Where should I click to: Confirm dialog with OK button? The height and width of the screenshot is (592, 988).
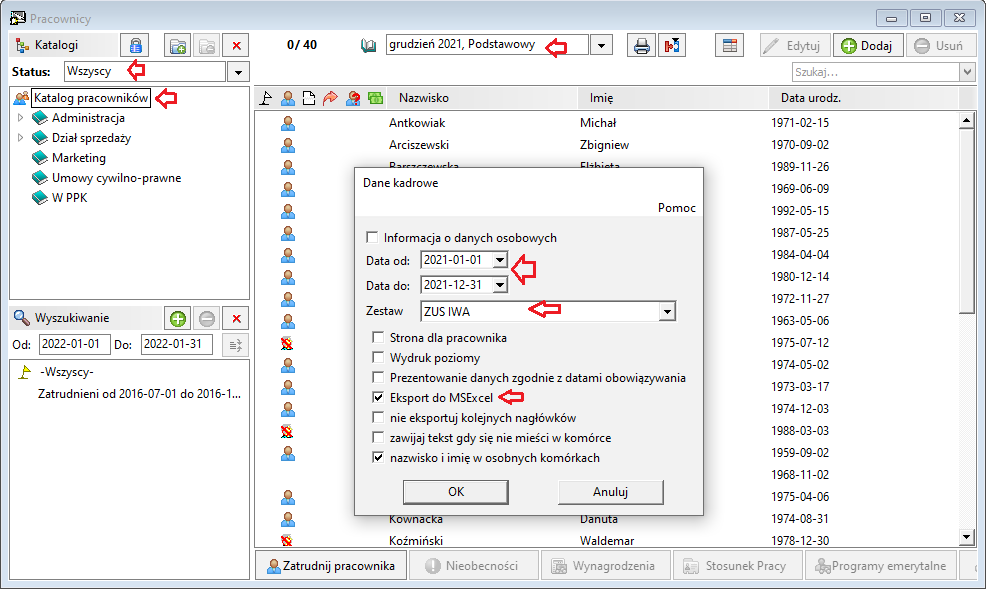pyautogui.click(x=456, y=492)
